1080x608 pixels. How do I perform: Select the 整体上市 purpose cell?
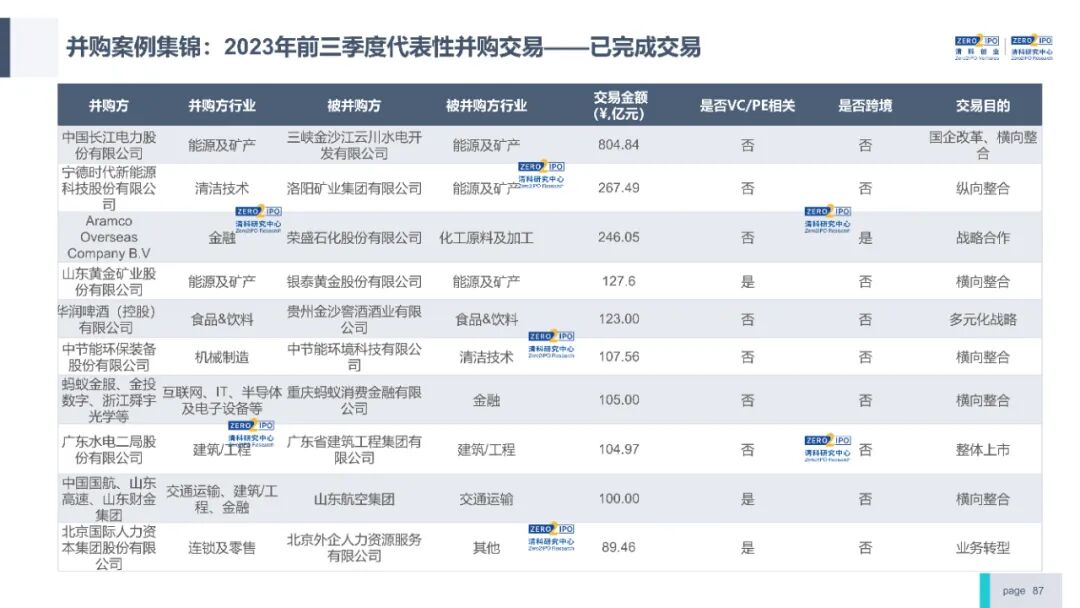click(983, 450)
